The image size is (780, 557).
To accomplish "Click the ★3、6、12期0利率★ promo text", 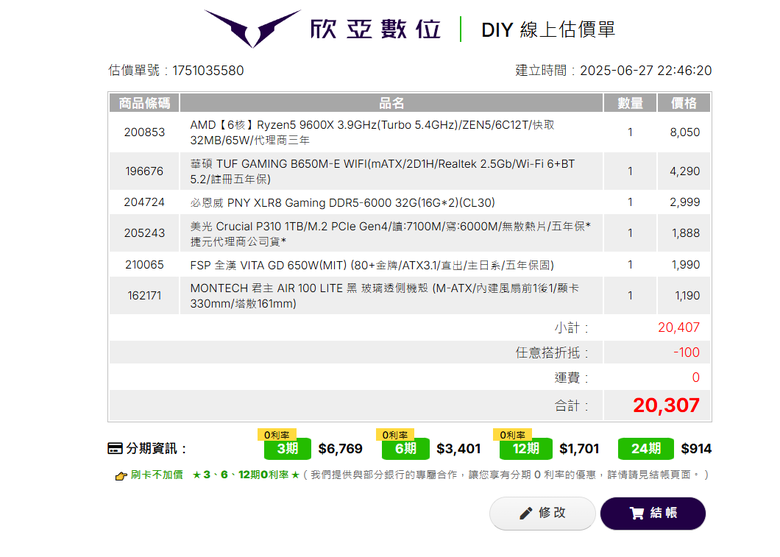I will [246, 475].
